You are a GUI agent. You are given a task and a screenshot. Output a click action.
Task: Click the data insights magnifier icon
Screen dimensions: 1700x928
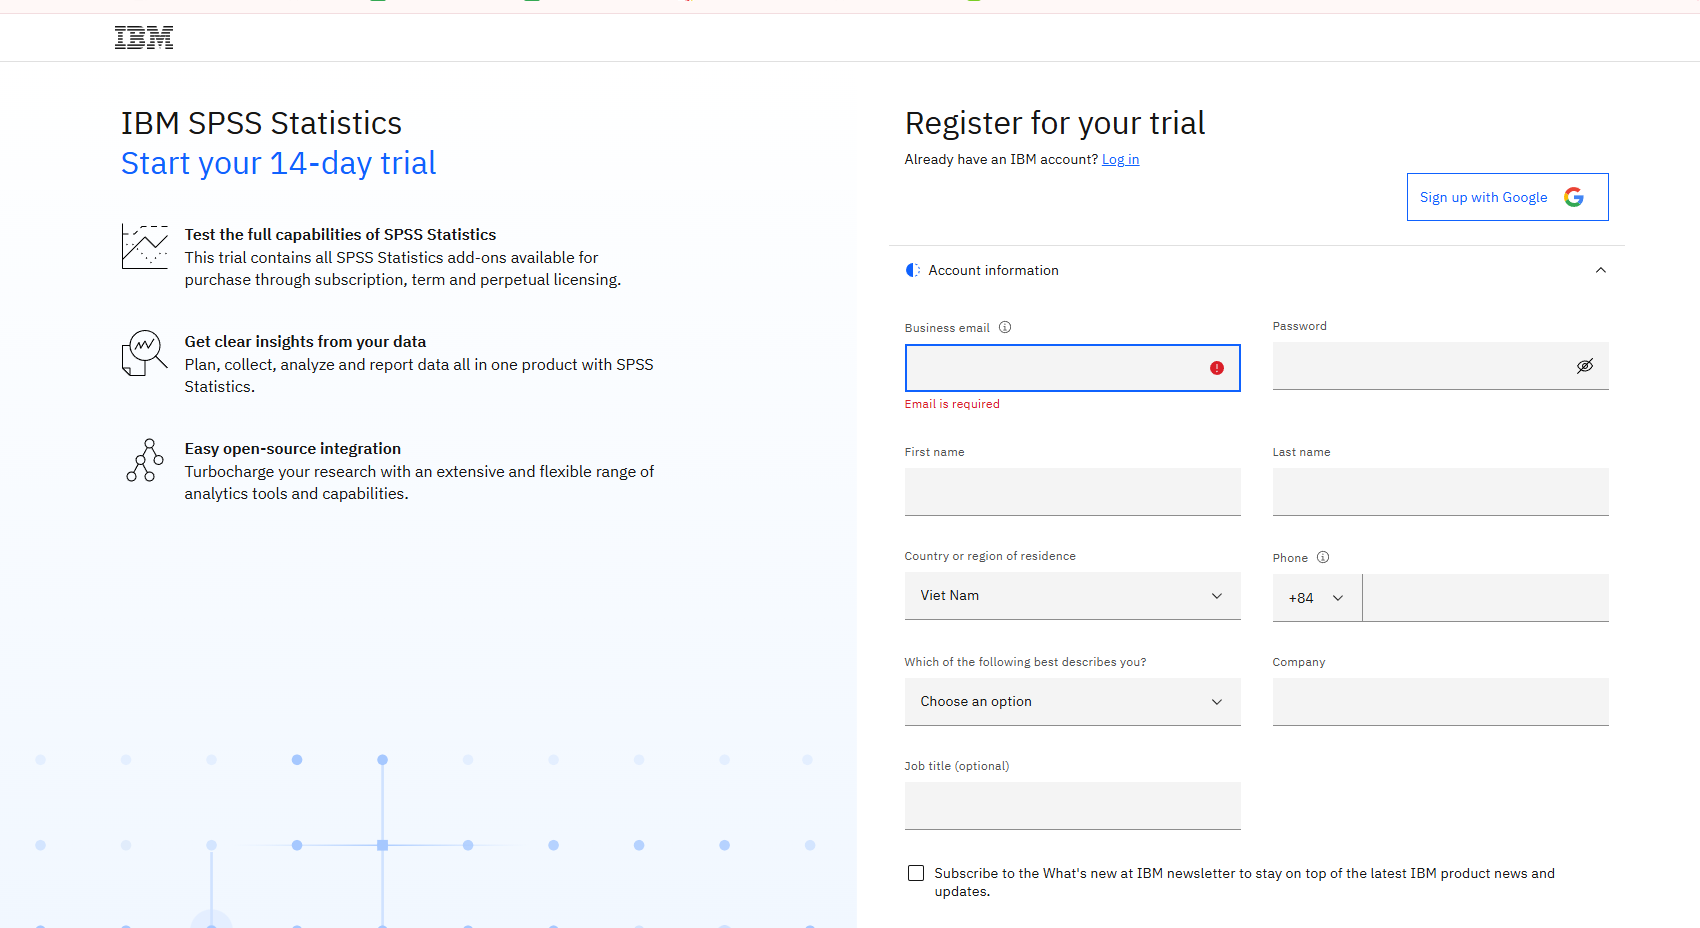pos(145,353)
